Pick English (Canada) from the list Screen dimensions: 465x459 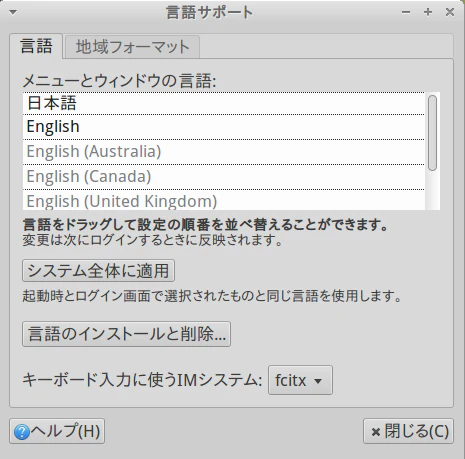[x=224, y=177]
